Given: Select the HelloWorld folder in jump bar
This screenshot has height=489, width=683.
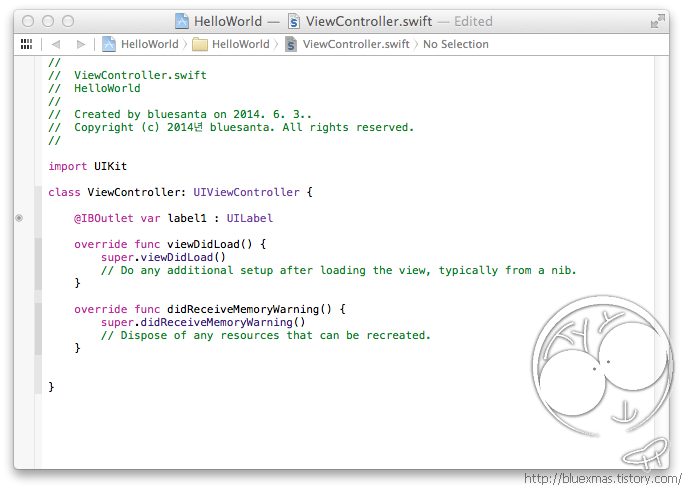Looking at the screenshot, I should pos(231,44).
